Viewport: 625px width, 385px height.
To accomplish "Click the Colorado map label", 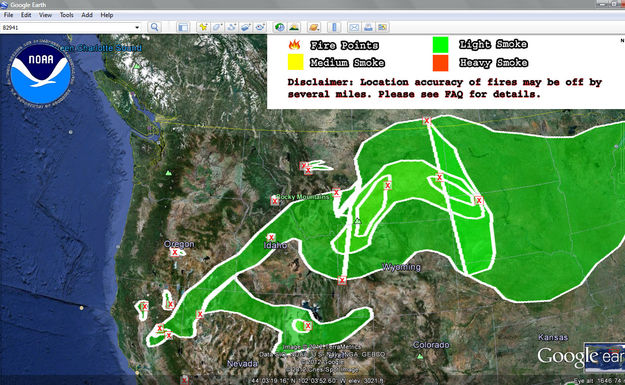I will (431, 345).
